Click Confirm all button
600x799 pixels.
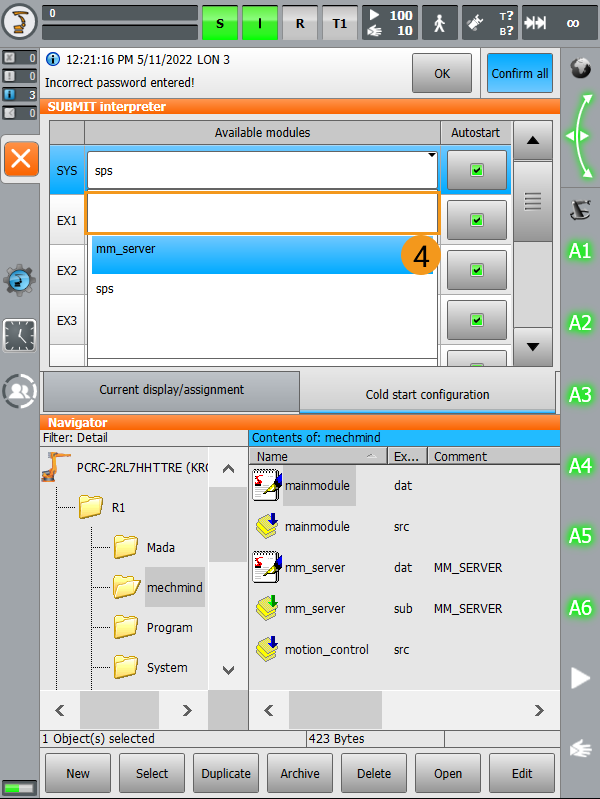point(519,73)
